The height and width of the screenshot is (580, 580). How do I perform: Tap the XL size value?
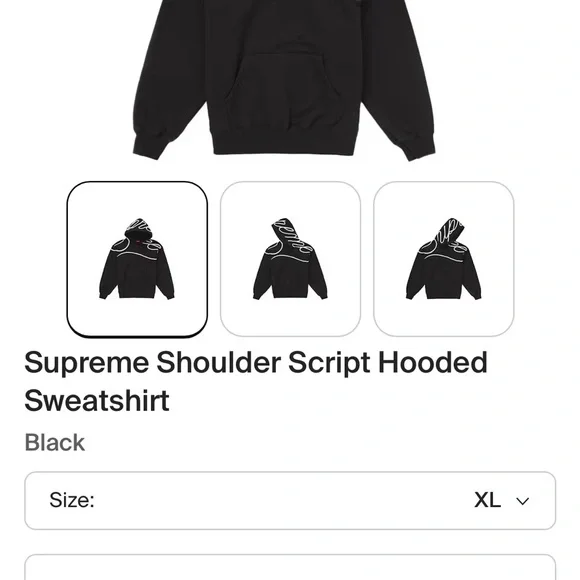point(488,500)
